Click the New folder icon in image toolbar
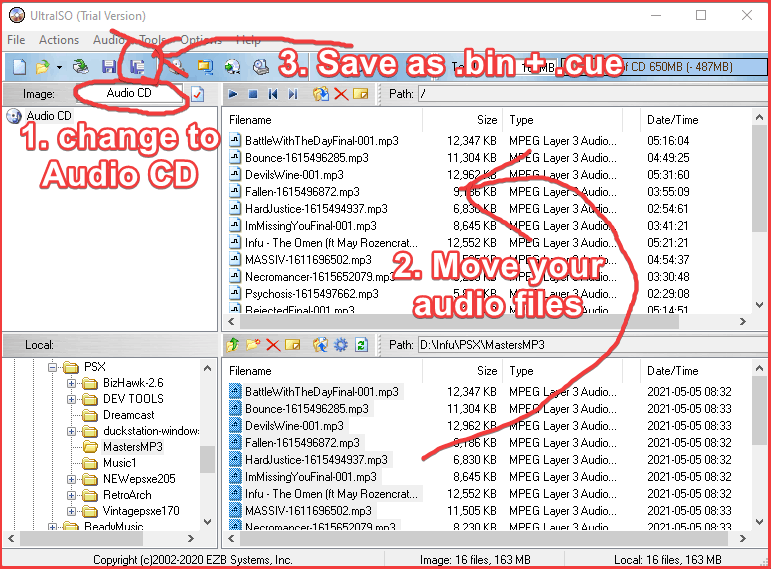Image resolution: width=771 pixels, height=569 pixels. click(360, 93)
